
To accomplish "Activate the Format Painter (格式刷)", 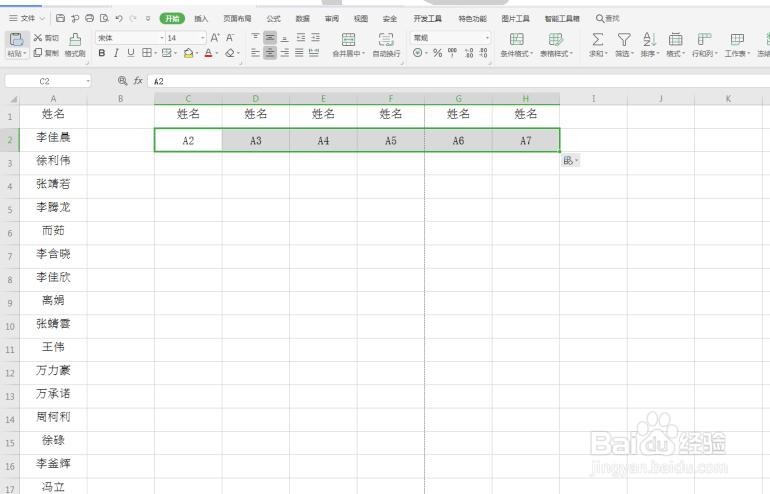I will (75, 45).
